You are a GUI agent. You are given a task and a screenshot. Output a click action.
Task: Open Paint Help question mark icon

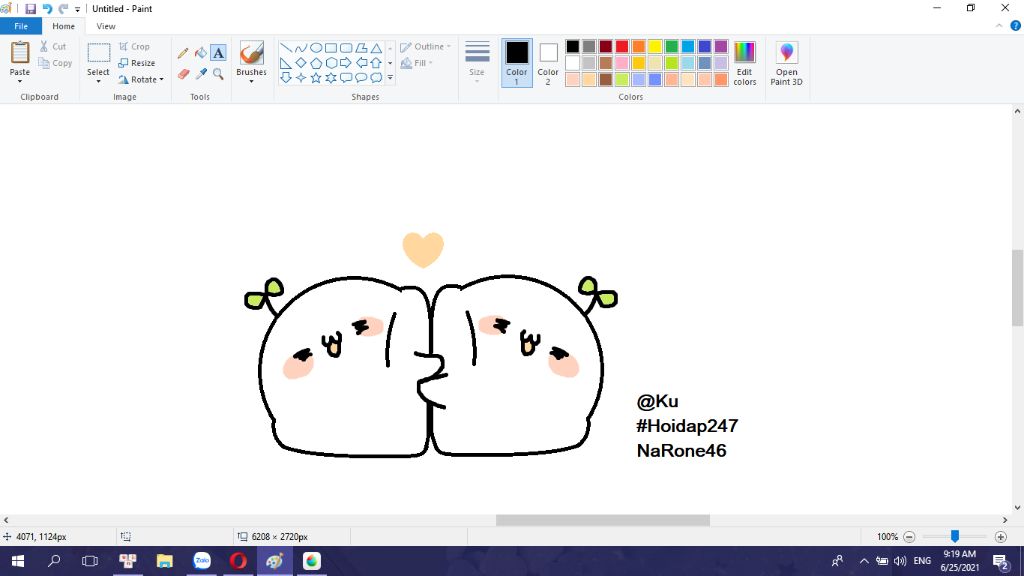[1016, 26]
